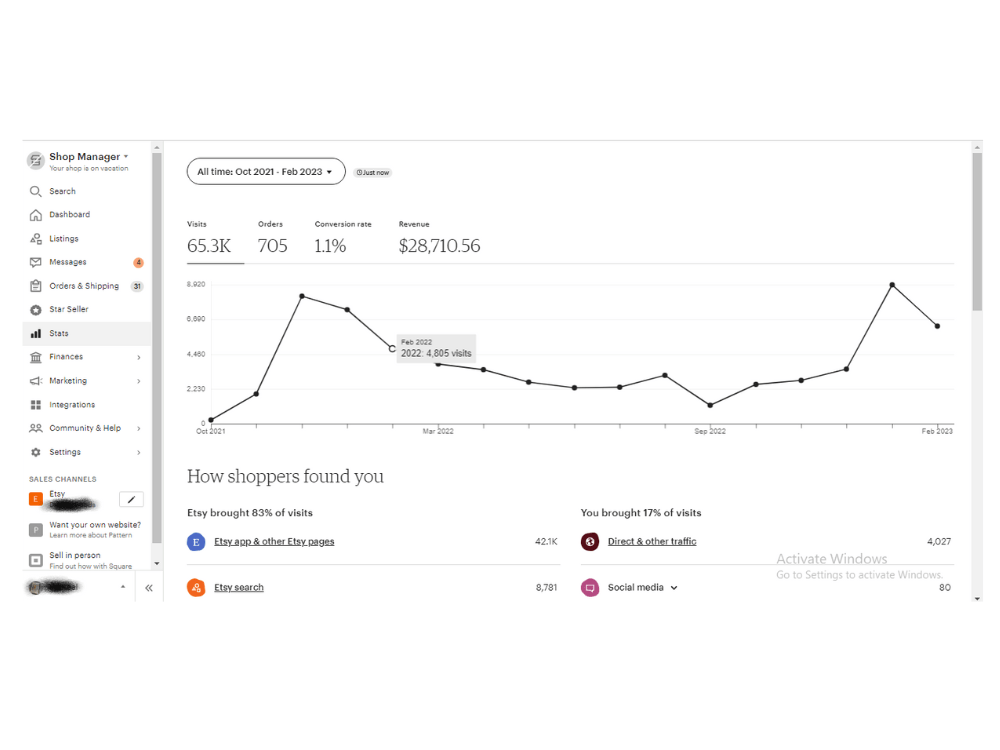Open the Orders & Shipping clipboard icon
The height and width of the screenshot is (750, 1000).
point(36,286)
